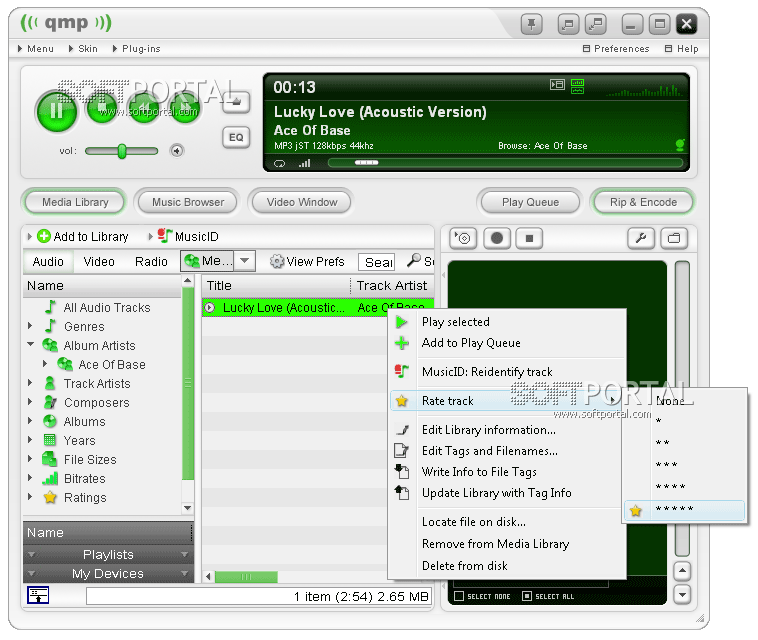Check the SELECT NONE box
758x640 pixels.
[459, 596]
